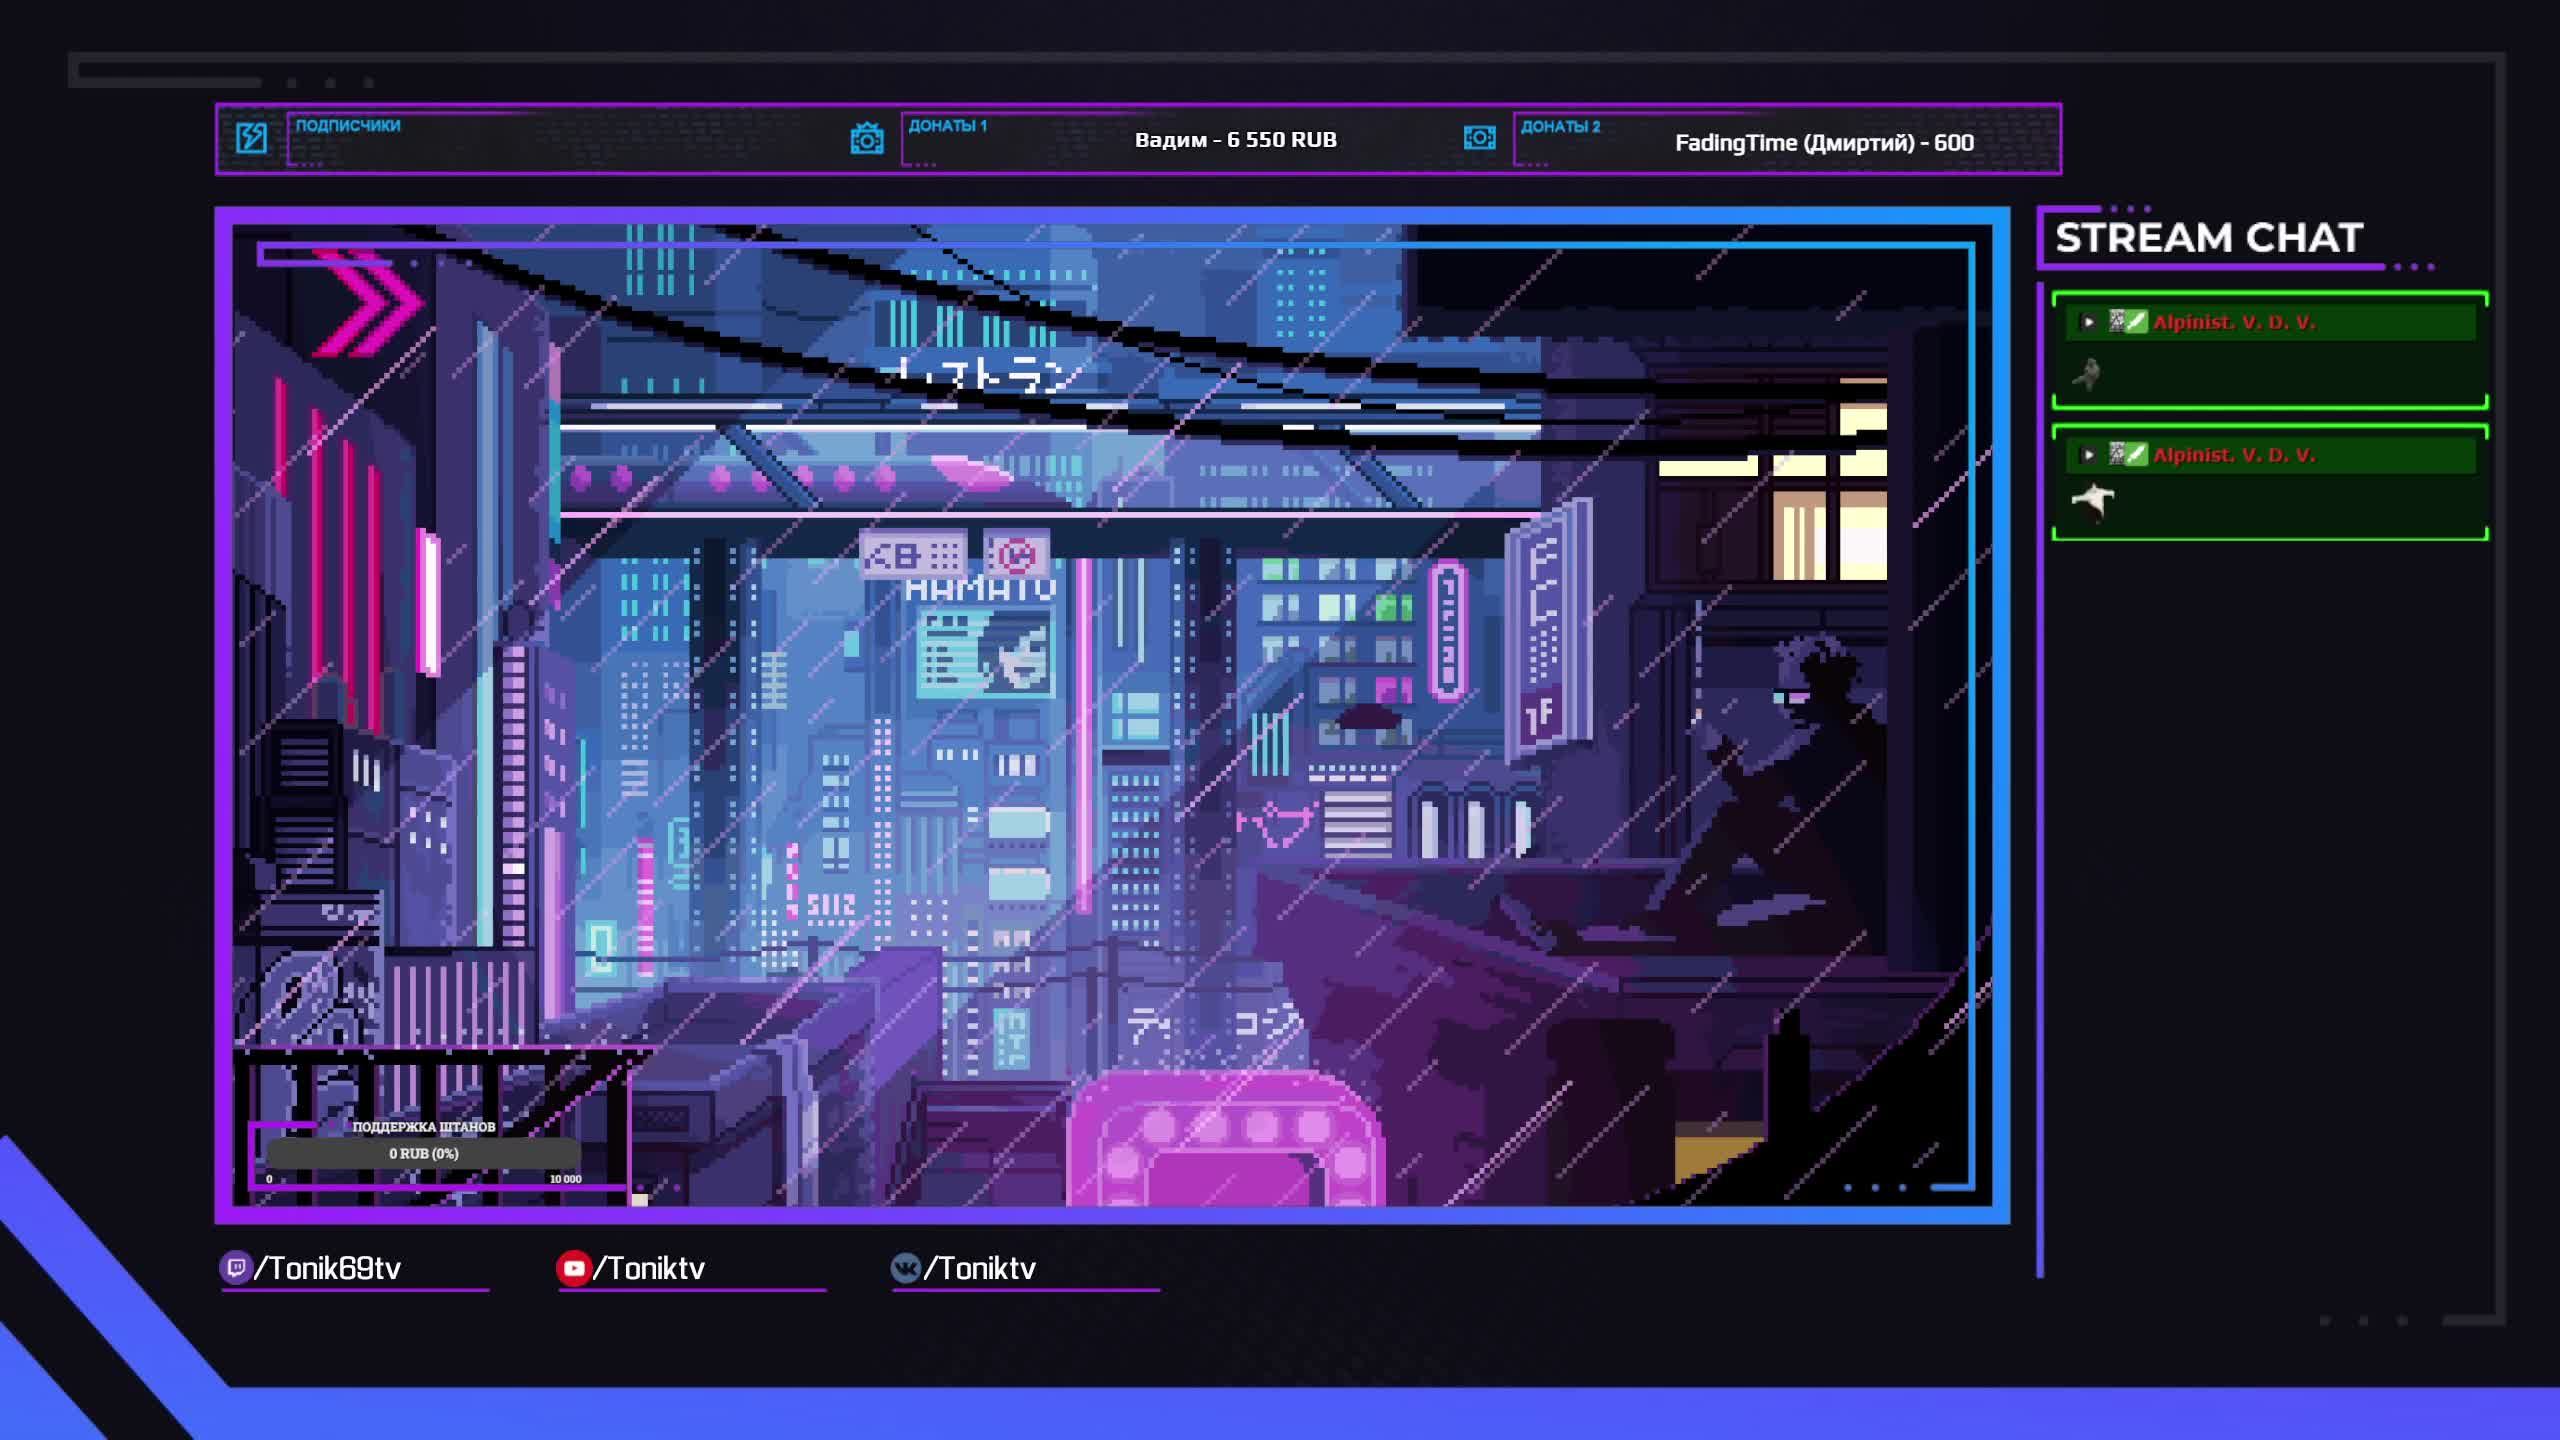Click Alpinist. V. D. V. name in first message
The image size is (2560, 1440).
(x=2233, y=322)
